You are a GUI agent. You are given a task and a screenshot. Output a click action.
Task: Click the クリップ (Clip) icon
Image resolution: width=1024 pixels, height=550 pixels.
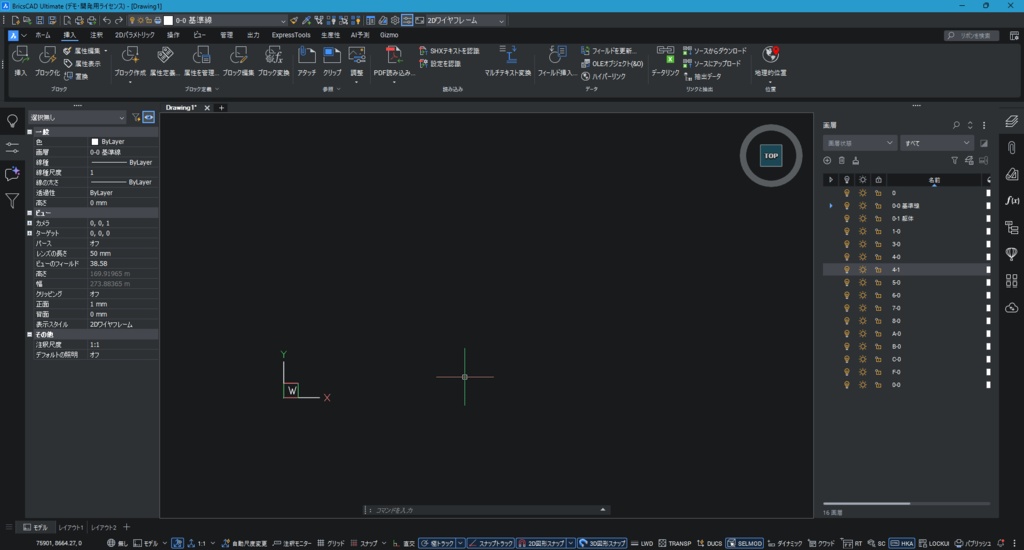332,56
